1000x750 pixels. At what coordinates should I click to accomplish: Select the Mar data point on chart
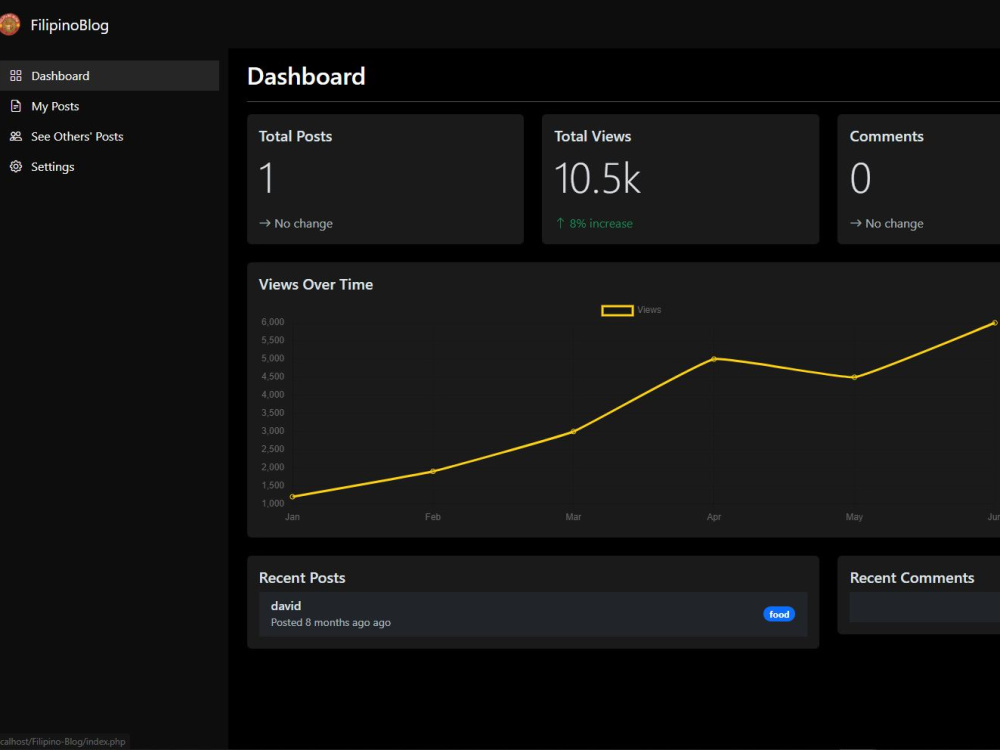(573, 432)
